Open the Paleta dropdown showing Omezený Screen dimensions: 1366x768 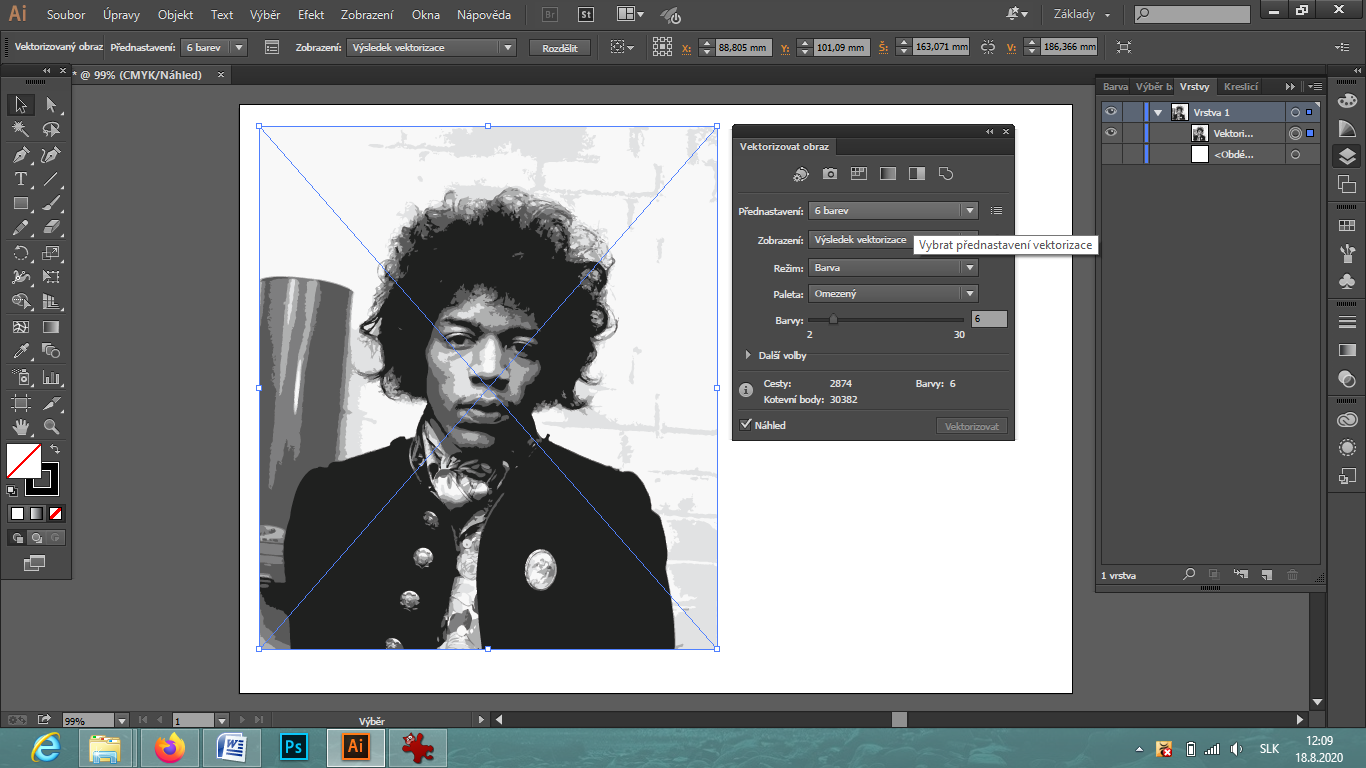pyautogui.click(x=893, y=294)
